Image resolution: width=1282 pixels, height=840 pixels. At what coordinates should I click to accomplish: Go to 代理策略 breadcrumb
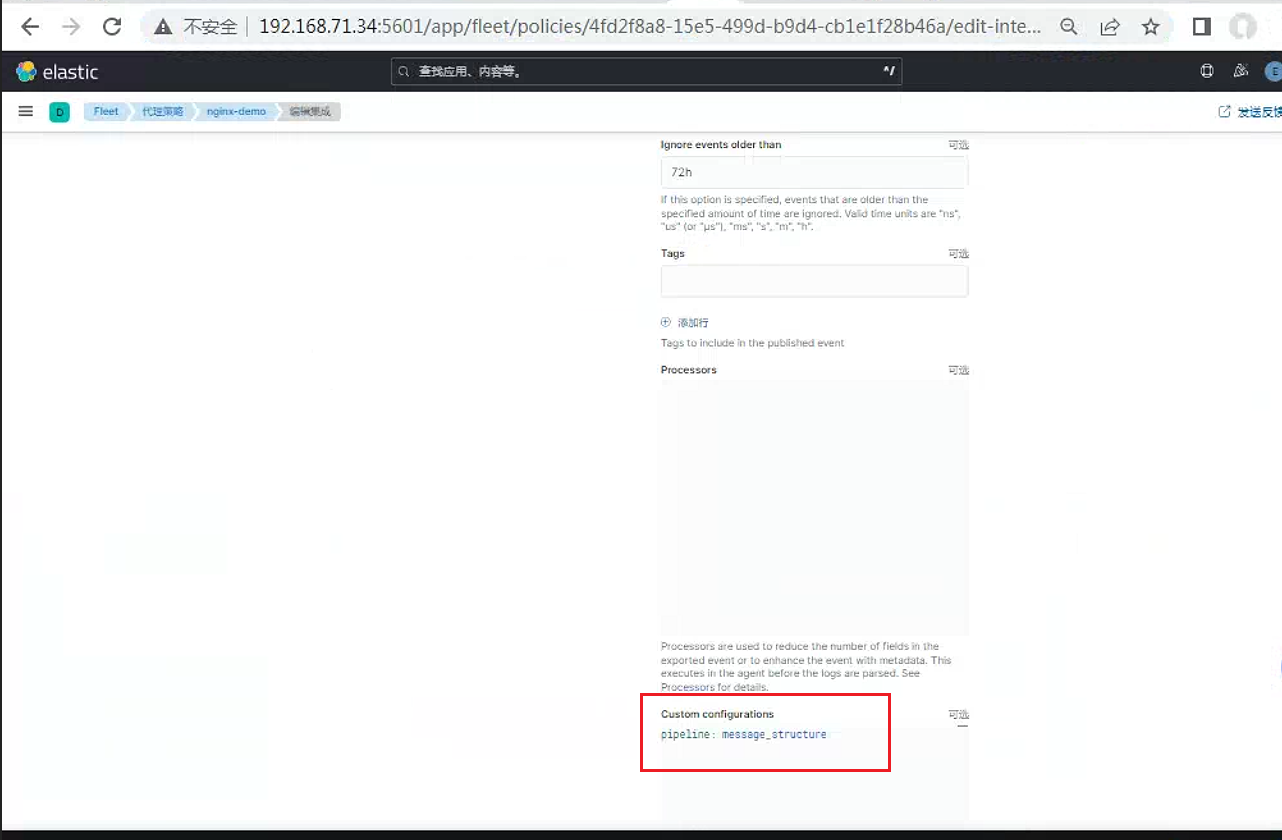tap(162, 112)
